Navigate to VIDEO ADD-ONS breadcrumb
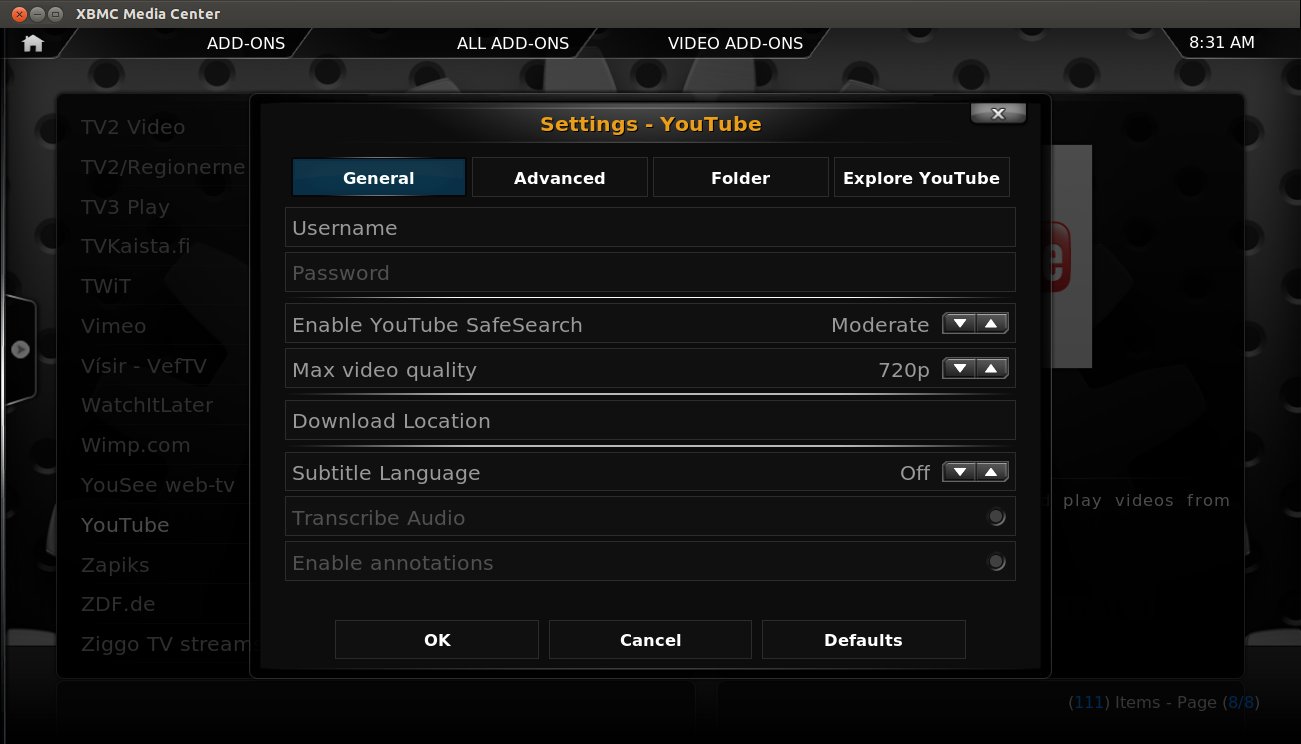This screenshot has height=744, width=1301. pos(735,43)
